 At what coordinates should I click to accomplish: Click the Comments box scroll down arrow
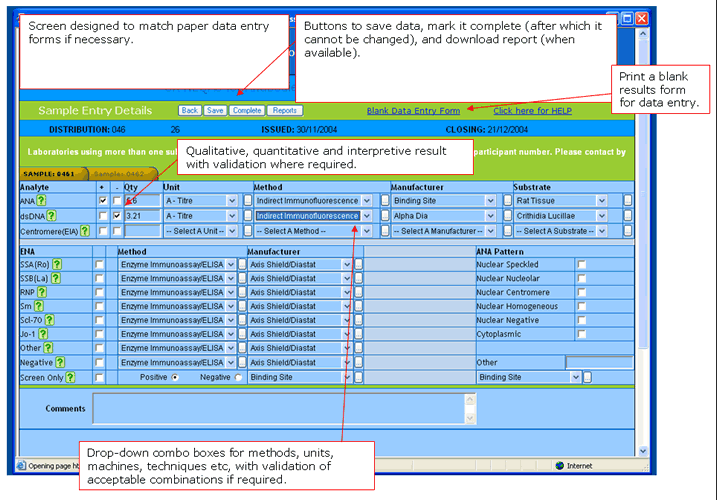[x=471, y=418]
